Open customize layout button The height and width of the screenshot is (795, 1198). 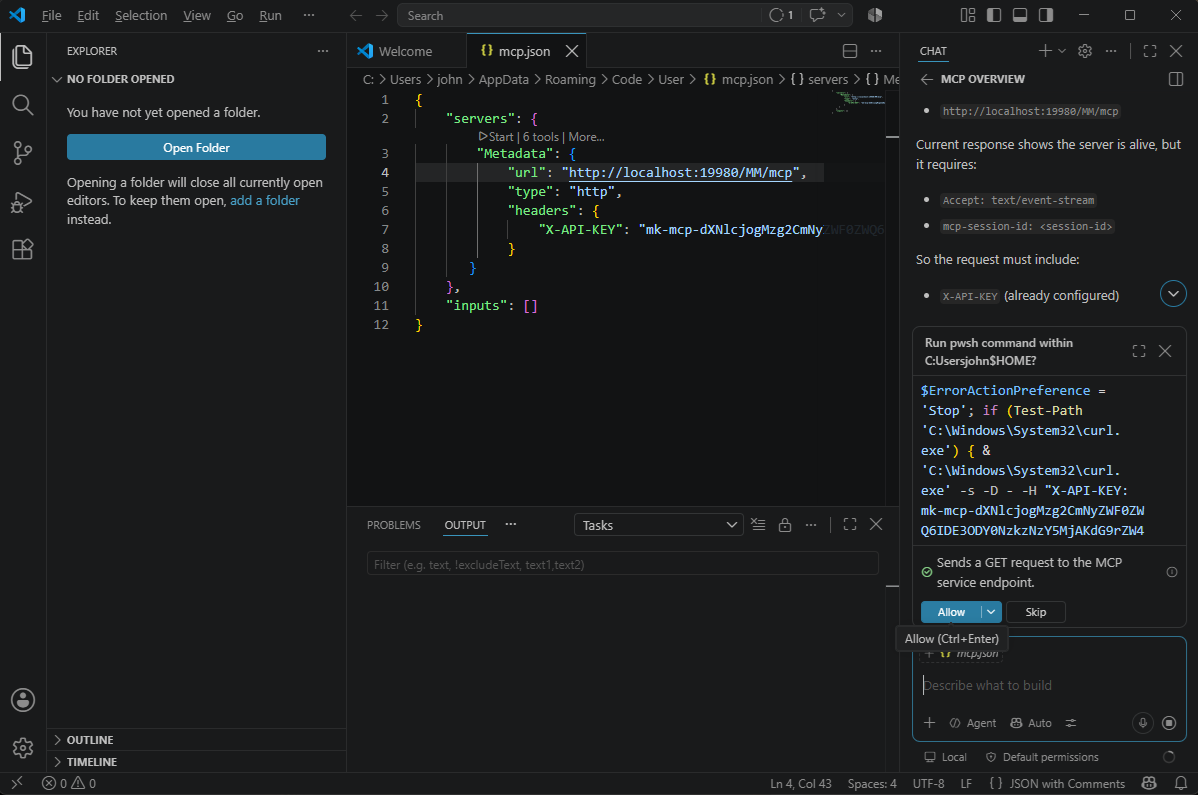pos(968,15)
